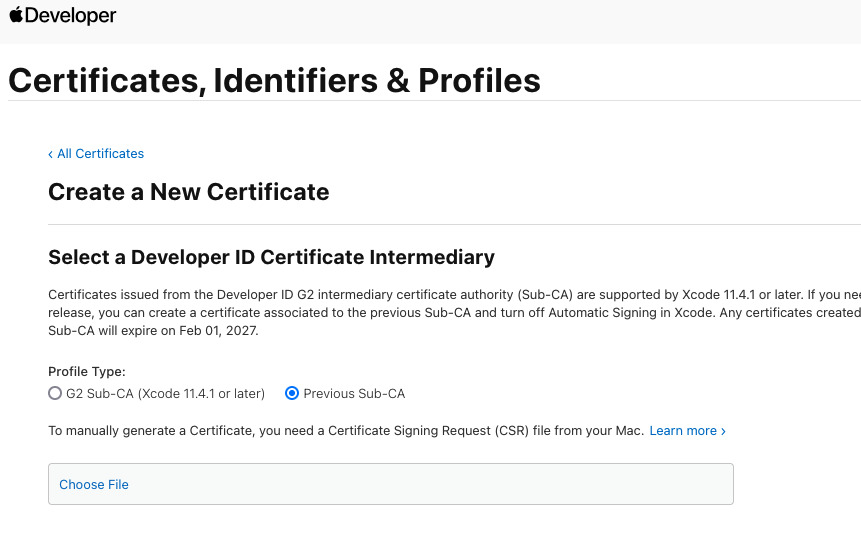The width and height of the screenshot is (861, 559).
Task: Click the text 'Sub-CA will expire on Feb 01, 2027.'
Action: click(x=153, y=331)
